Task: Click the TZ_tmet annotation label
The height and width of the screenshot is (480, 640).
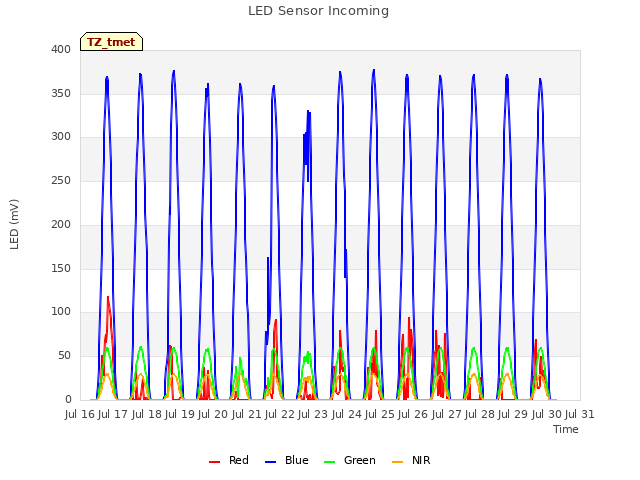Action: tap(111, 42)
